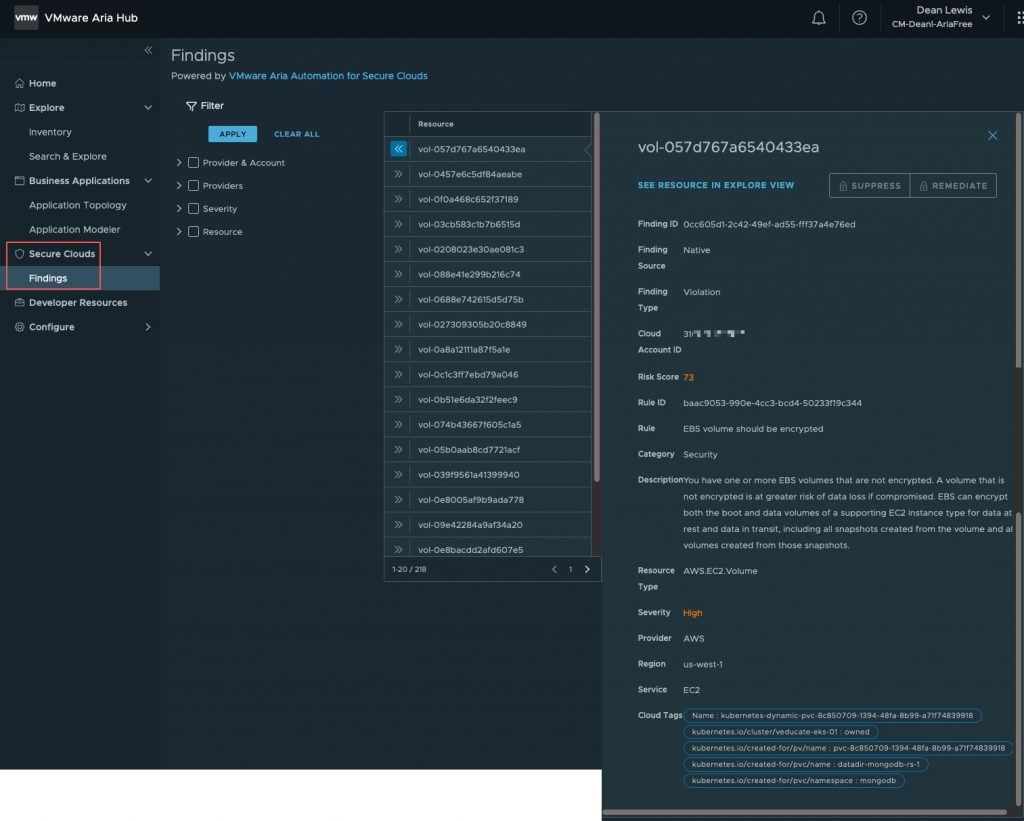Collapse the Explore menu chevron

(x=148, y=107)
